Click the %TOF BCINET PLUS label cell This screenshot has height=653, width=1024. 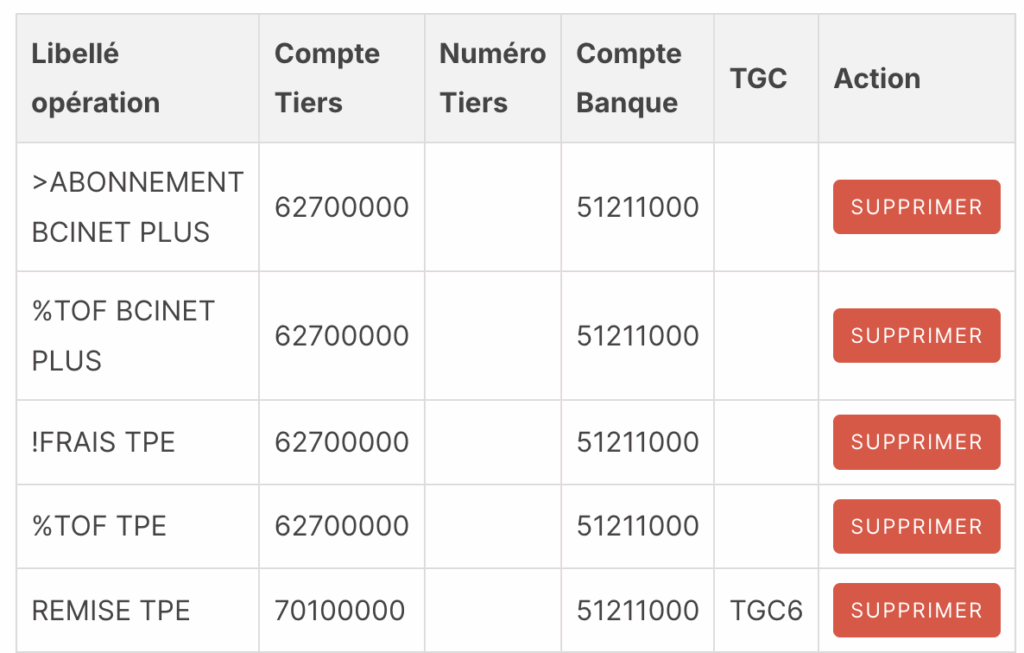123,335
